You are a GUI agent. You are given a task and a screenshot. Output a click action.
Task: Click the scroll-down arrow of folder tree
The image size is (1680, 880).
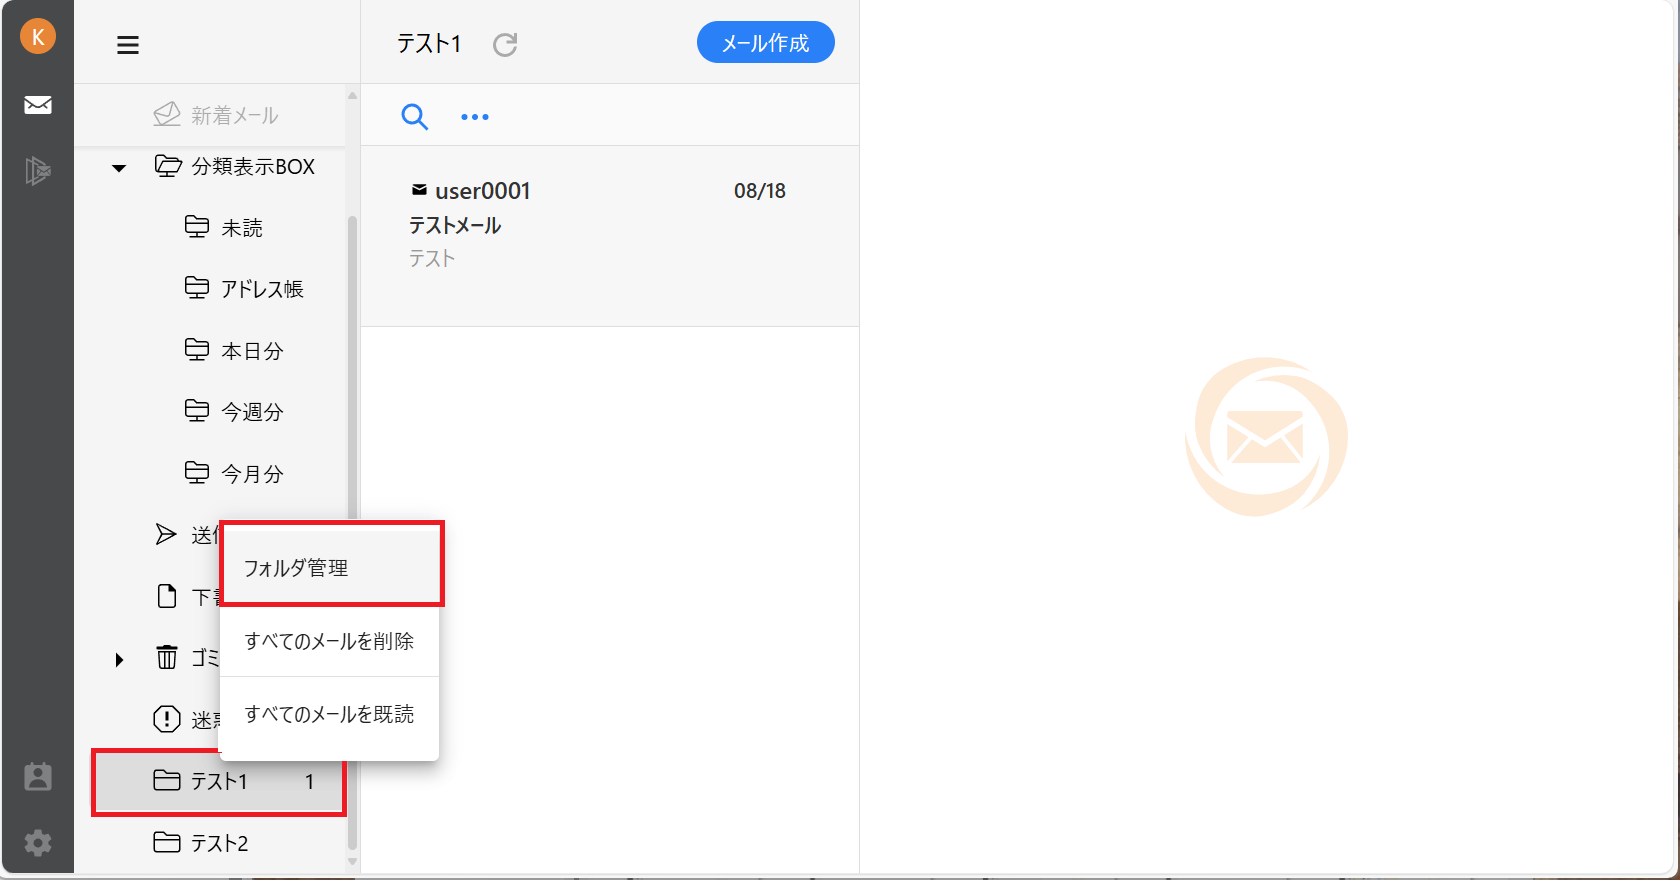(x=352, y=862)
